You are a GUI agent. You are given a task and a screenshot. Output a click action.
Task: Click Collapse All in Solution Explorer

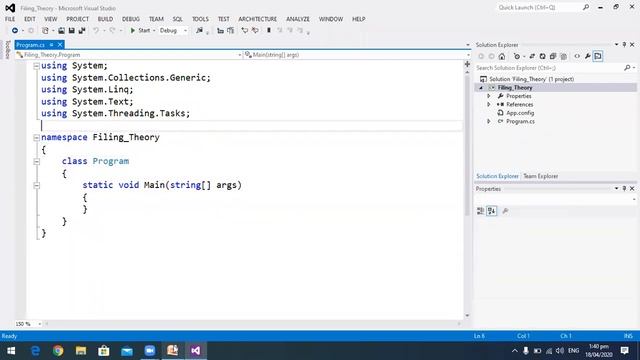coord(553,56)
